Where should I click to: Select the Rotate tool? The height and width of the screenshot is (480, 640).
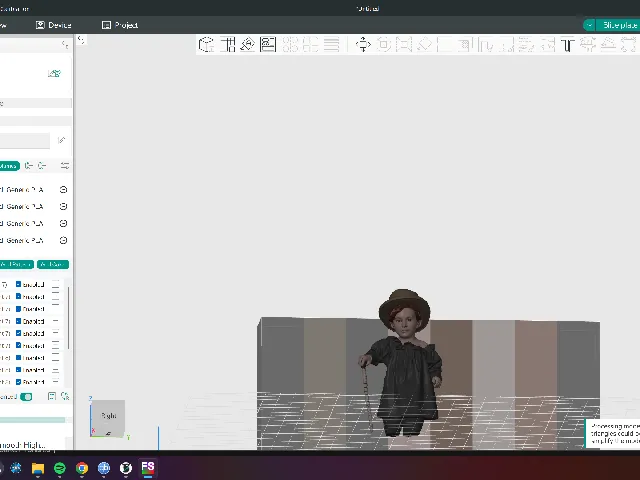pyautogui.click(x=384, y=44)
